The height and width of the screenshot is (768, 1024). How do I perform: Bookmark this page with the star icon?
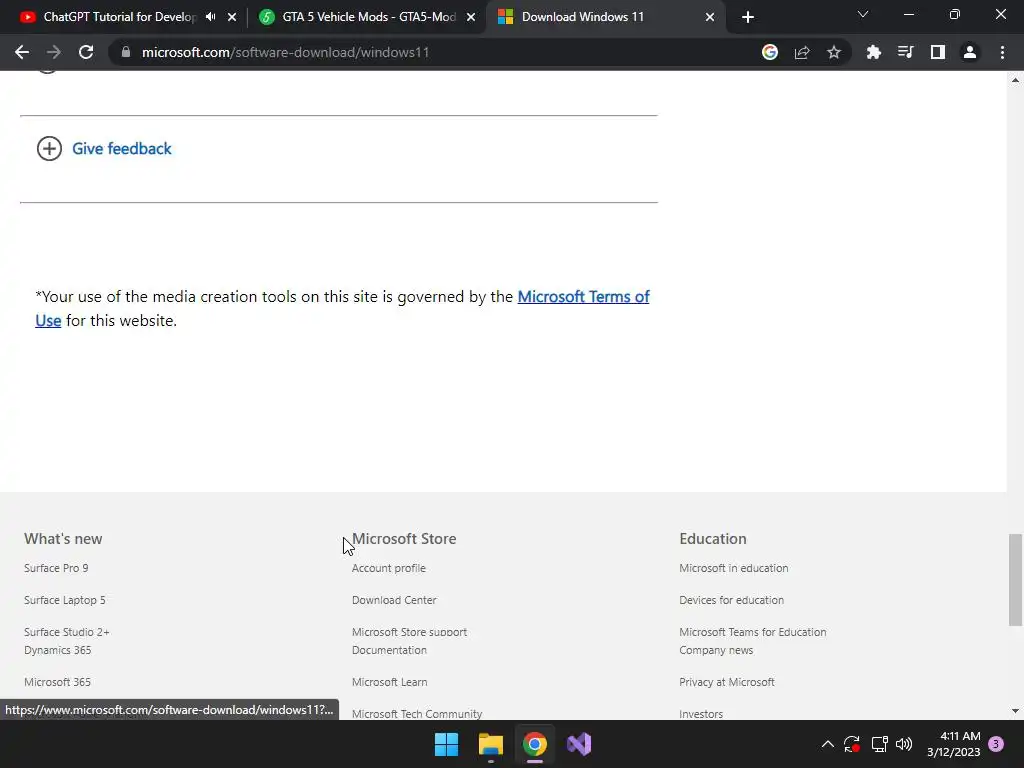coord(834,52)
